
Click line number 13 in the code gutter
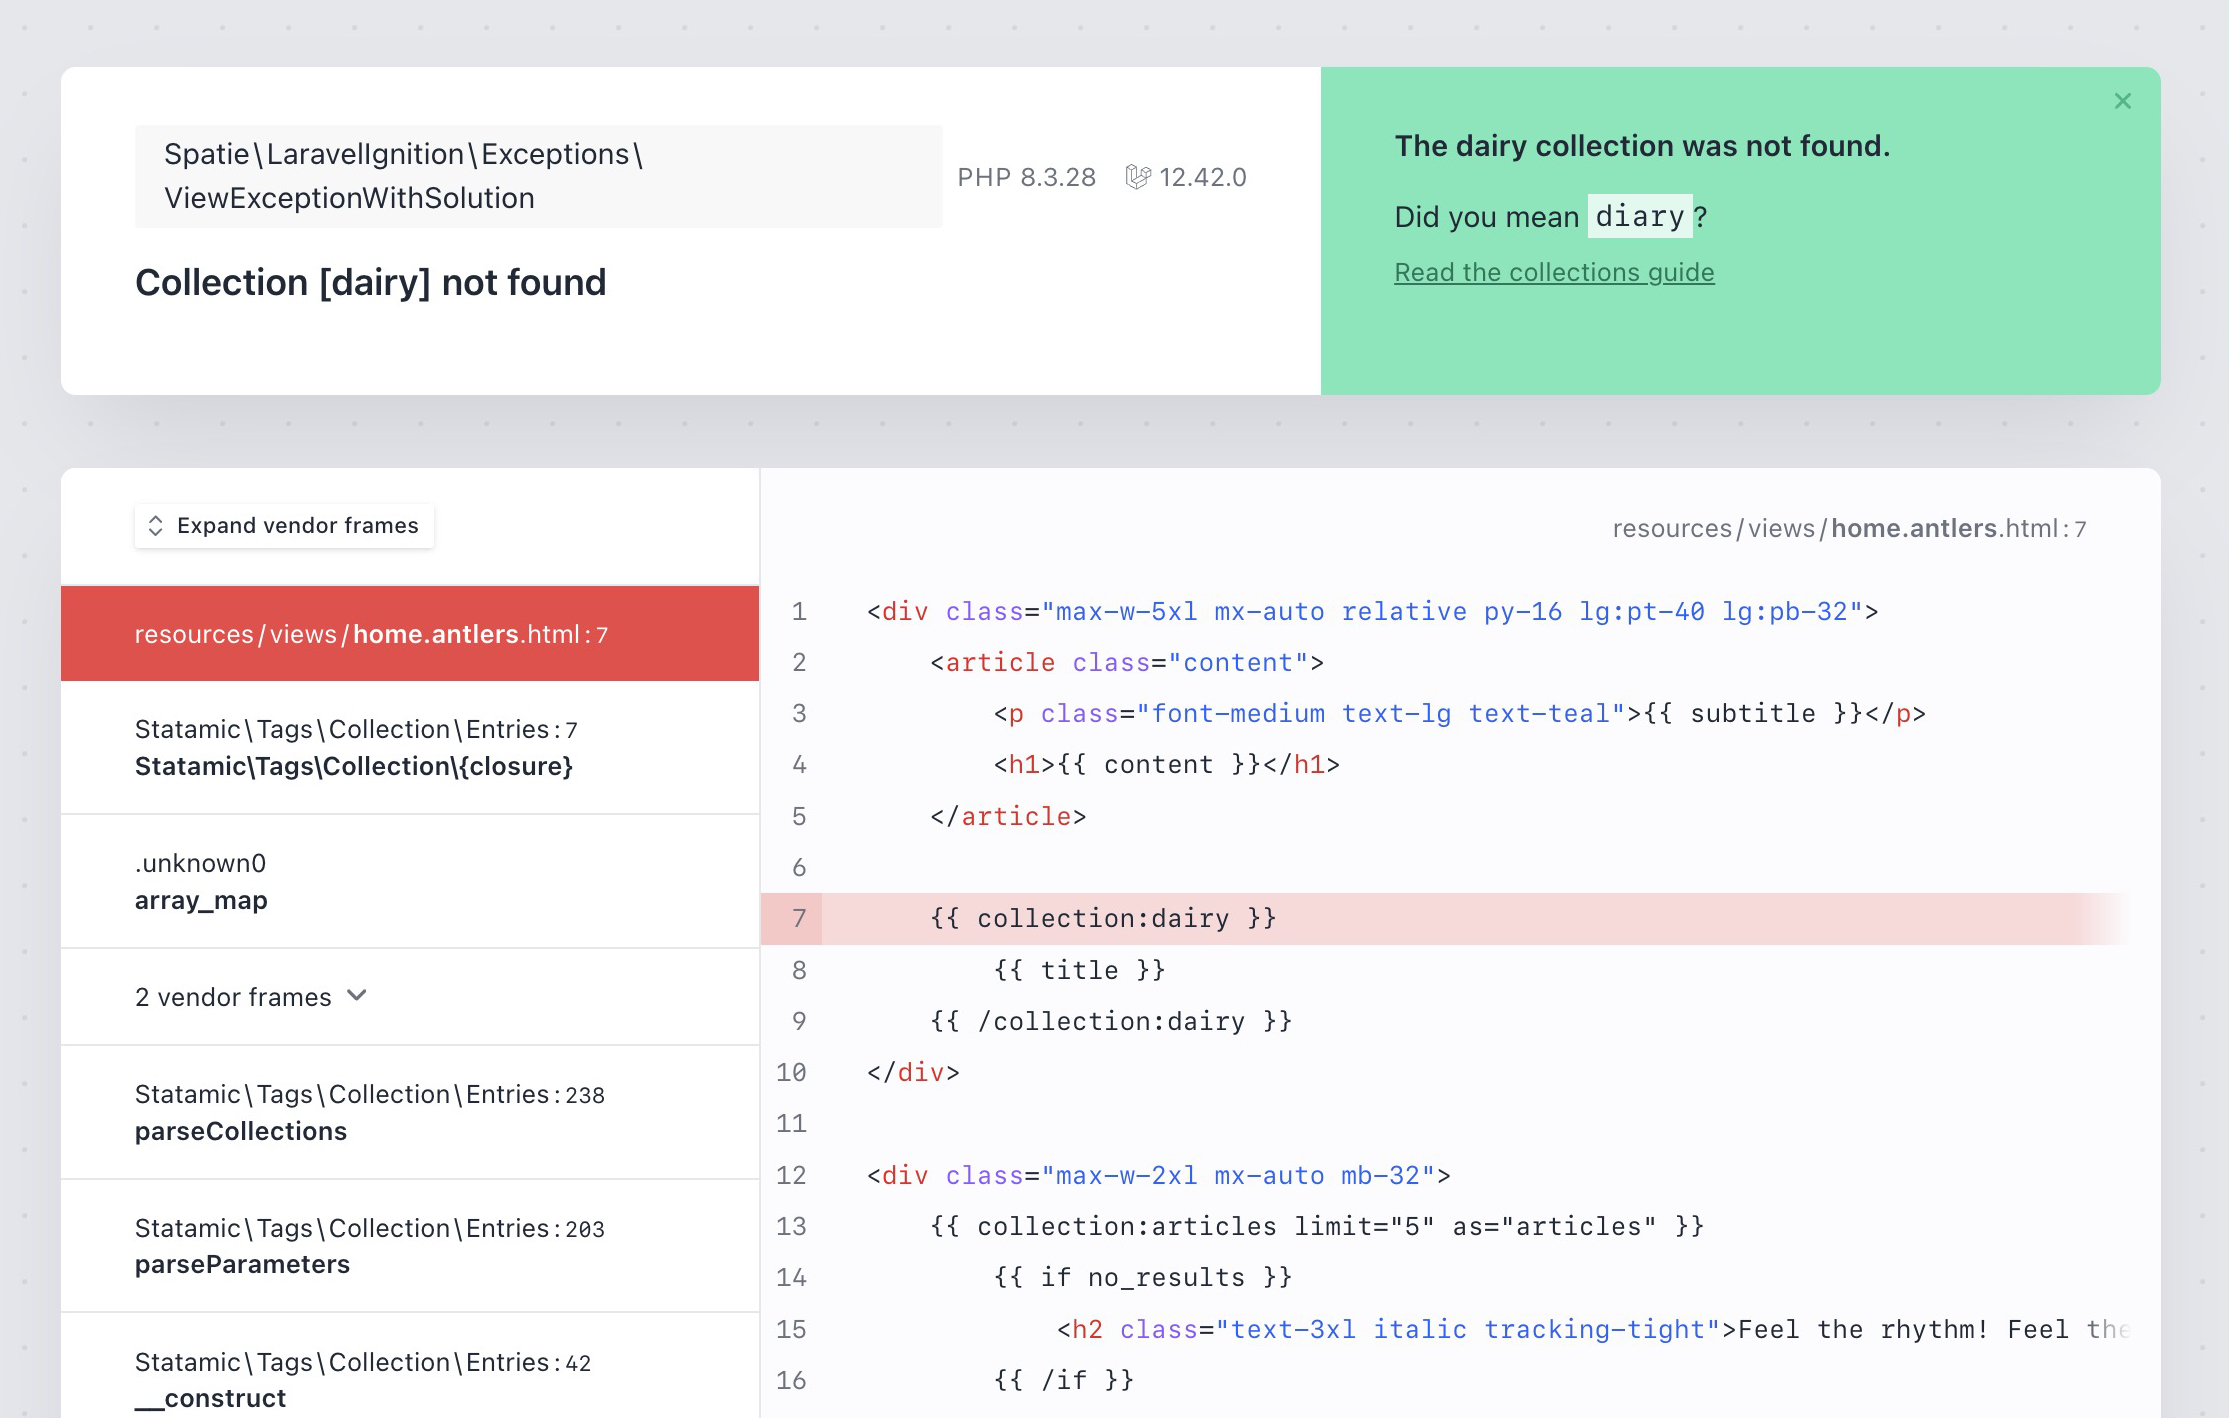pyautogui.click(x=791, y=1226)
